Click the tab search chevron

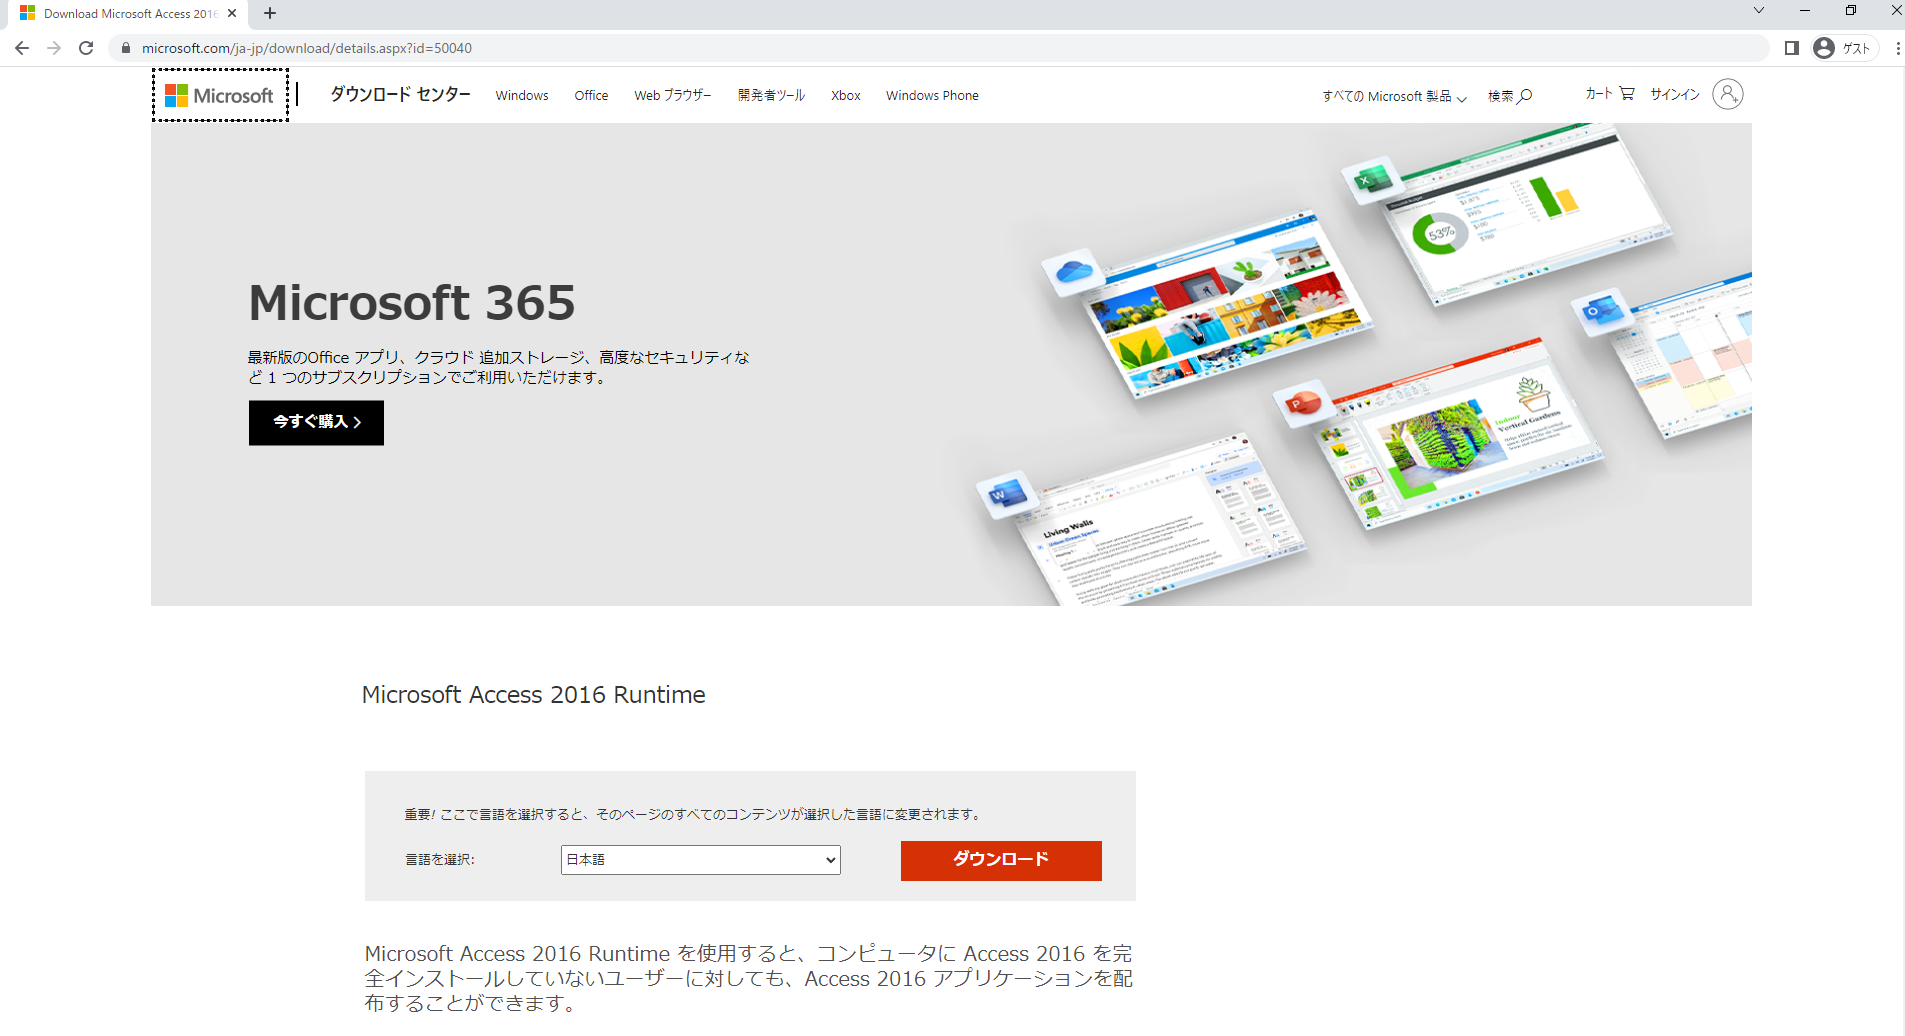pyautogui.click(x=1759, y=10)
